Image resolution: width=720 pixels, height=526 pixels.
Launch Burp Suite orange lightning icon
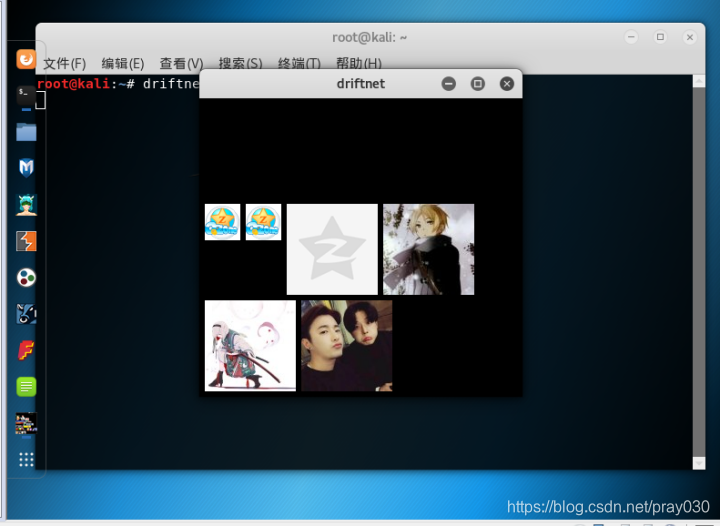pos(26,241)
